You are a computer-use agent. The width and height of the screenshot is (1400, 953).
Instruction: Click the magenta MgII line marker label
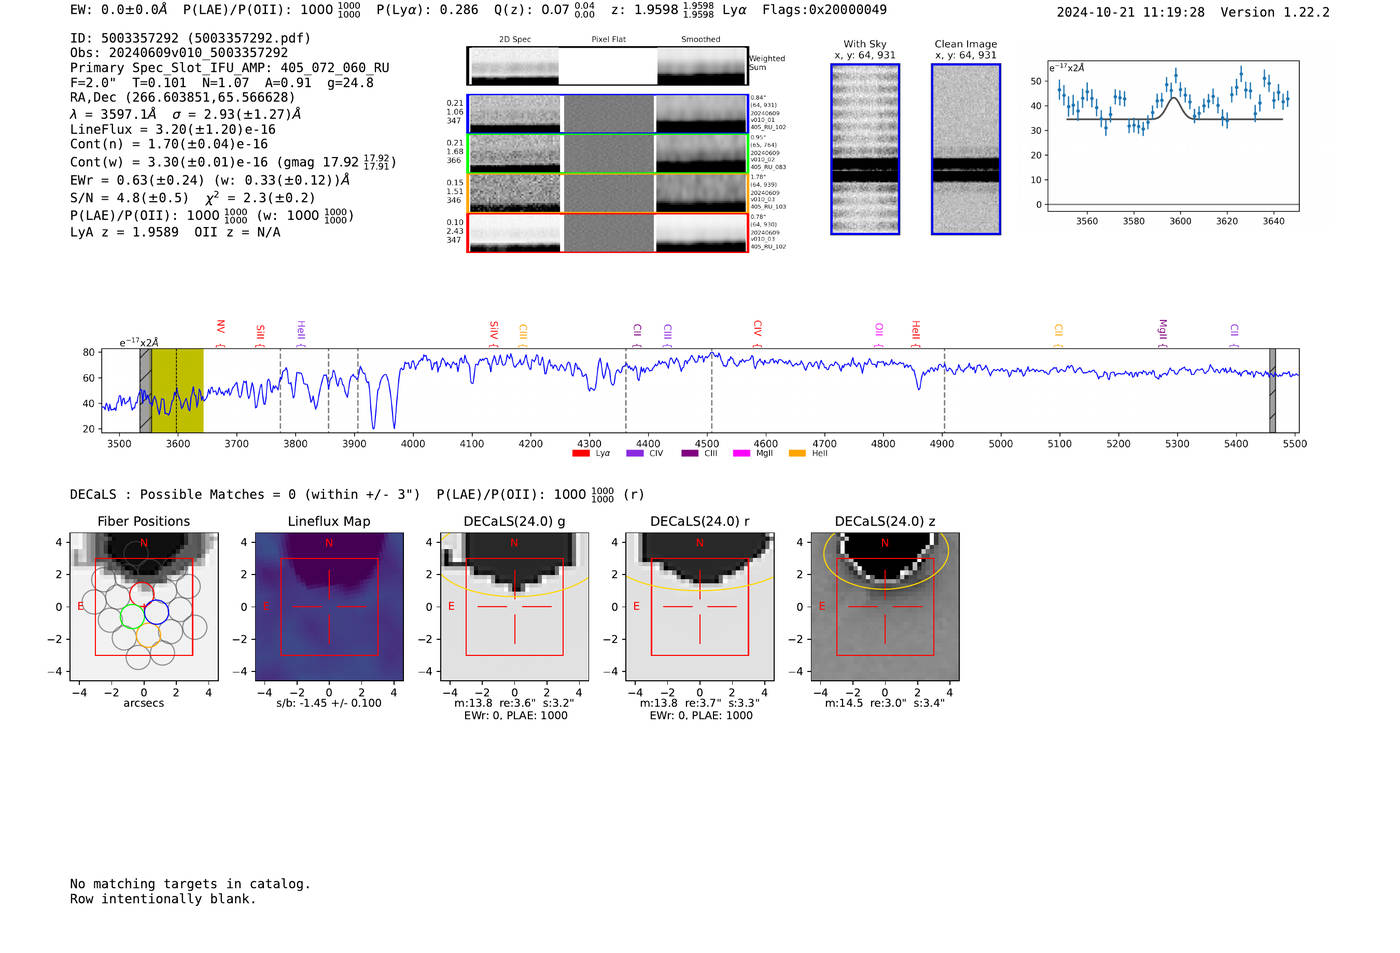tap(1162, 329)
